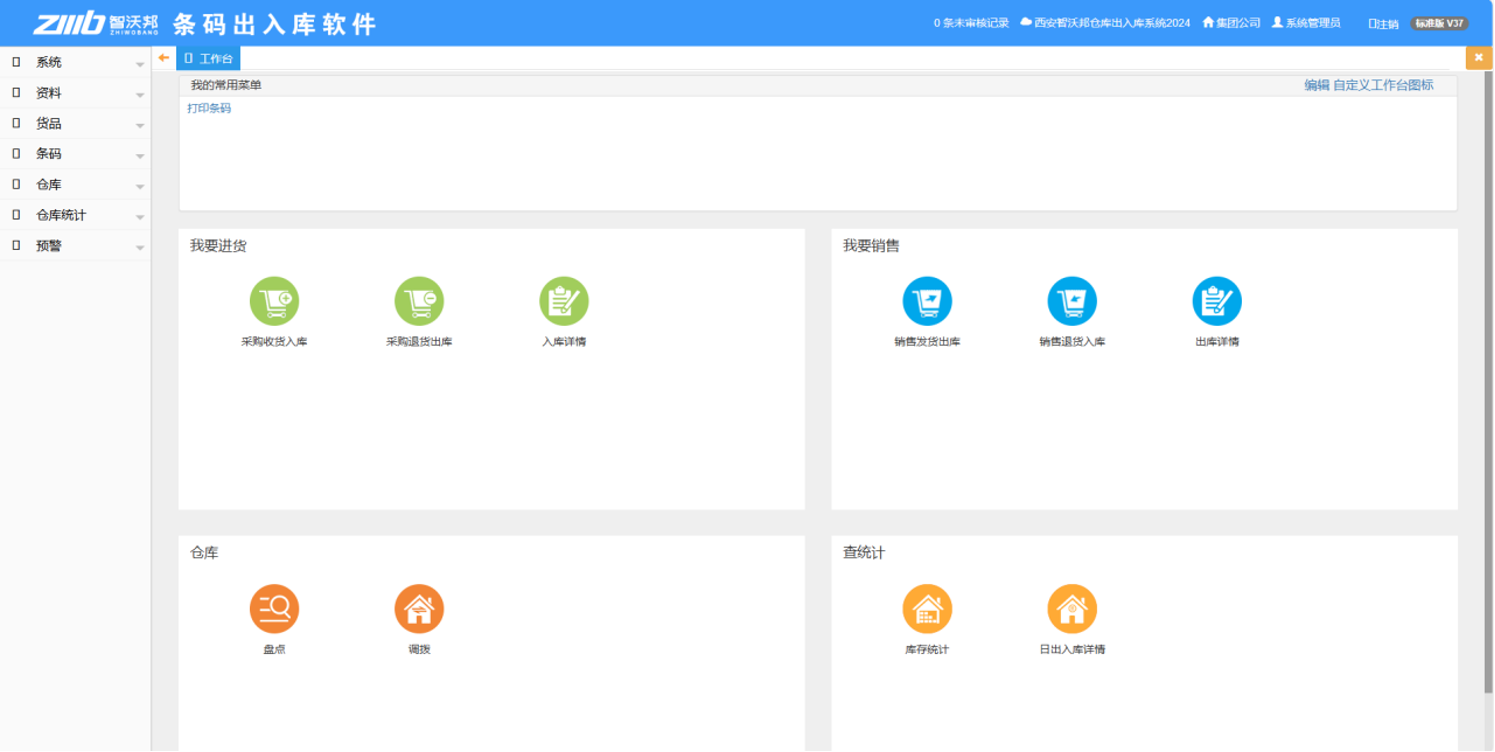Expand the 系统 sidebar menu
This screenshot has width=1495, height=752.
pos(76,62)
